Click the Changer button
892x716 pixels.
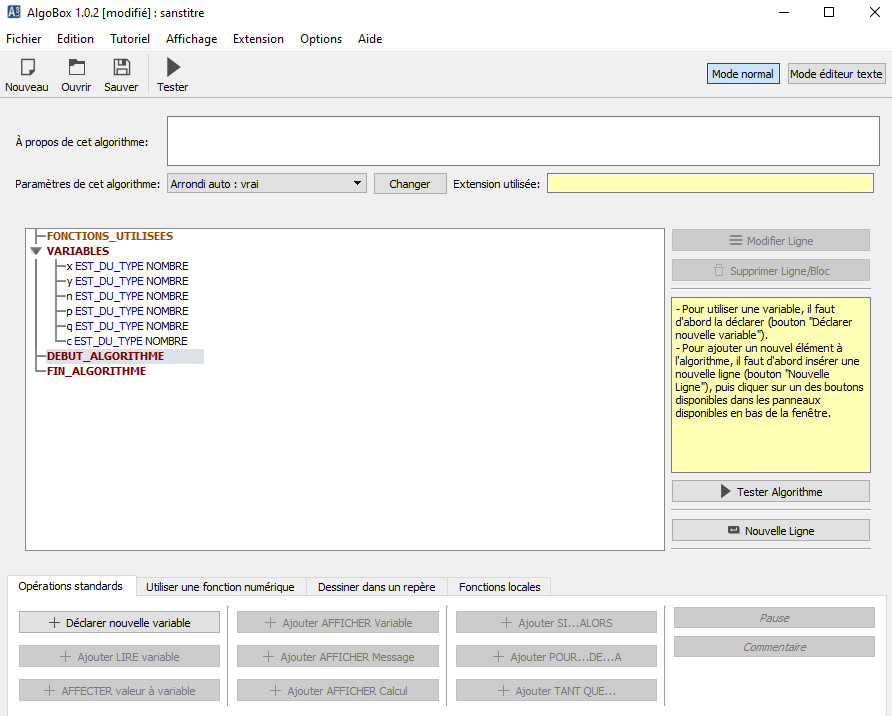coord(410,184)
